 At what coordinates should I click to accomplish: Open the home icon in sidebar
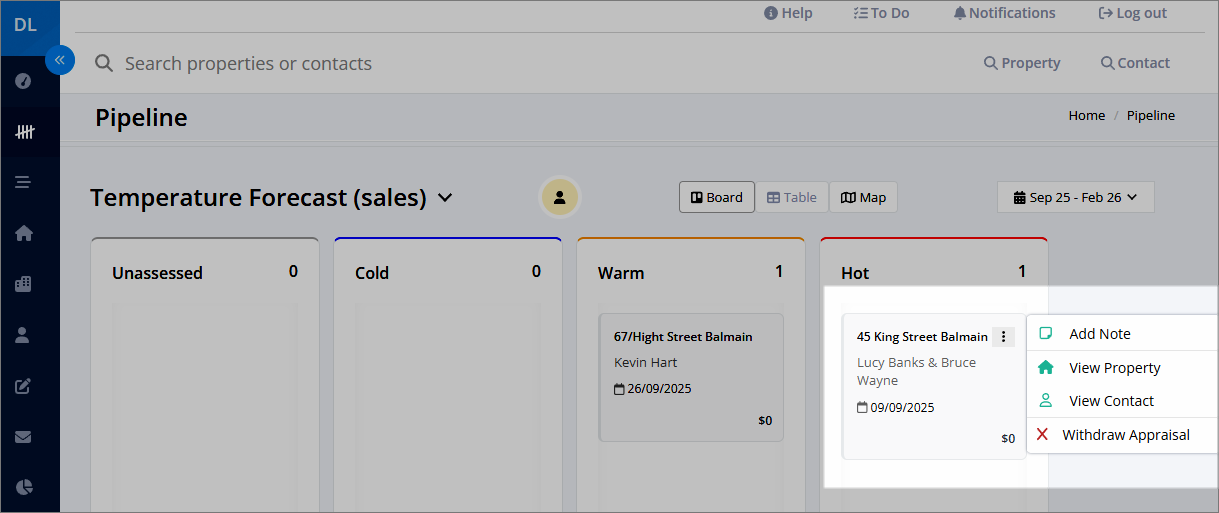[x=24, y=233]
